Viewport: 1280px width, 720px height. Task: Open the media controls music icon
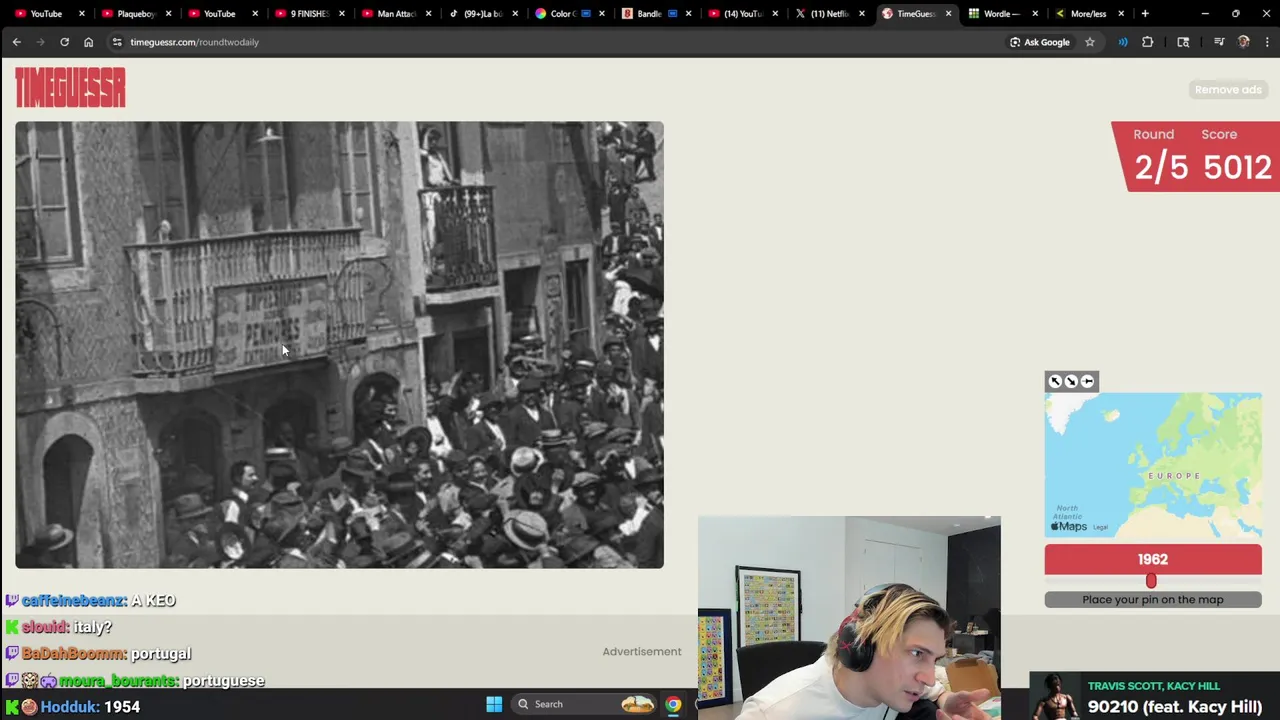(x=1219, y=42)
